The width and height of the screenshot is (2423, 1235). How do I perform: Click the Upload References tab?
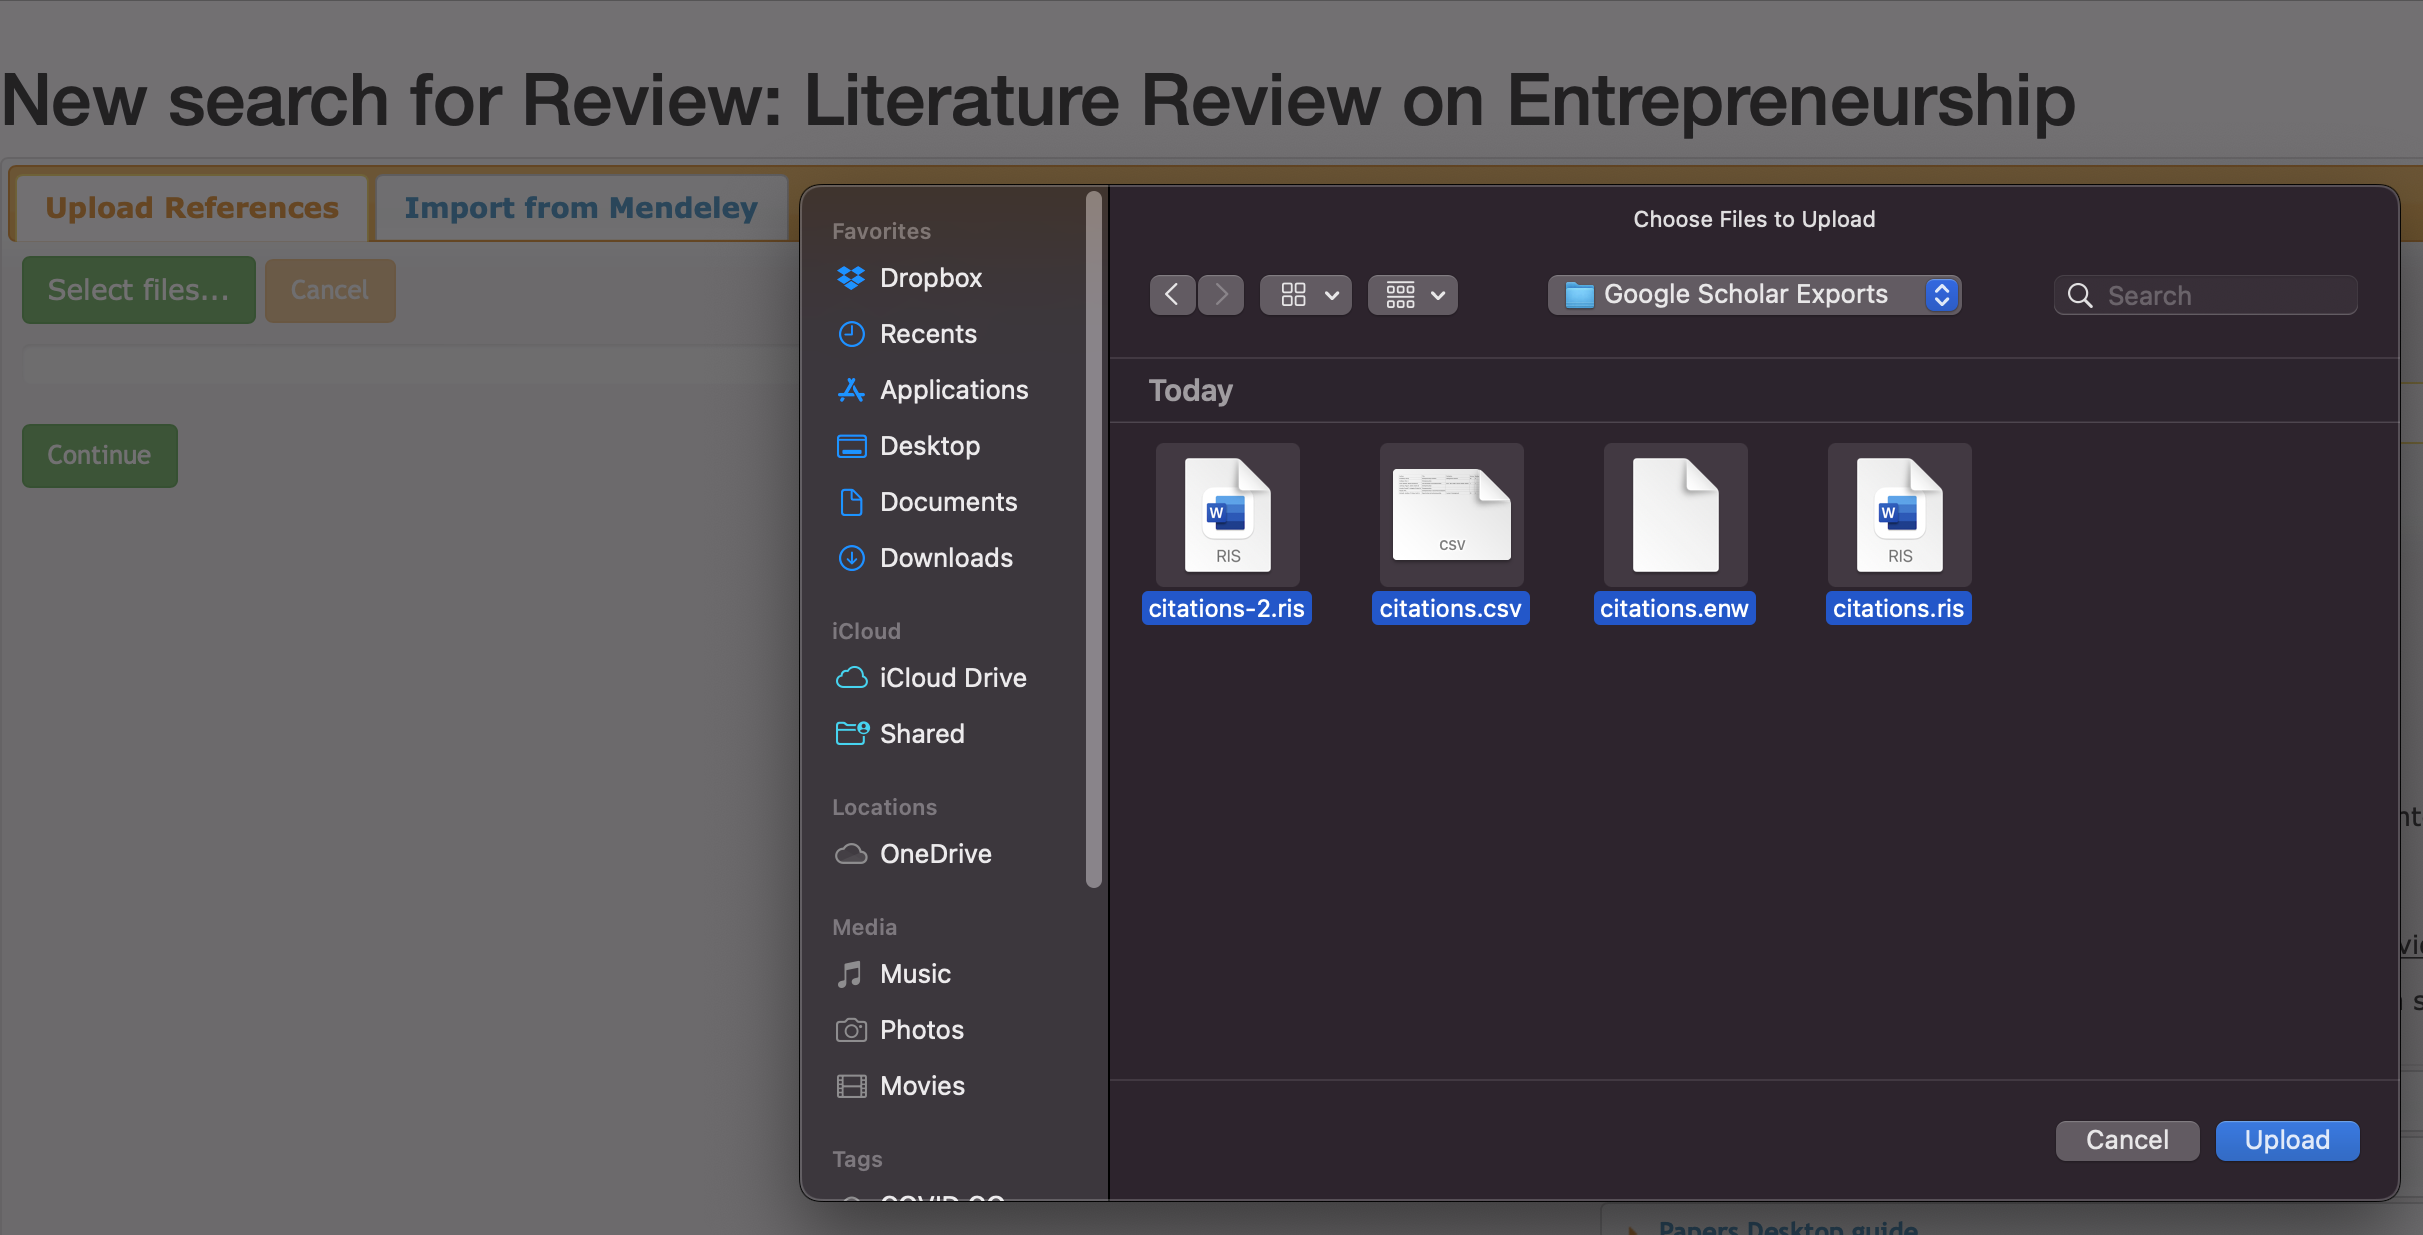(x=191, y=208)
